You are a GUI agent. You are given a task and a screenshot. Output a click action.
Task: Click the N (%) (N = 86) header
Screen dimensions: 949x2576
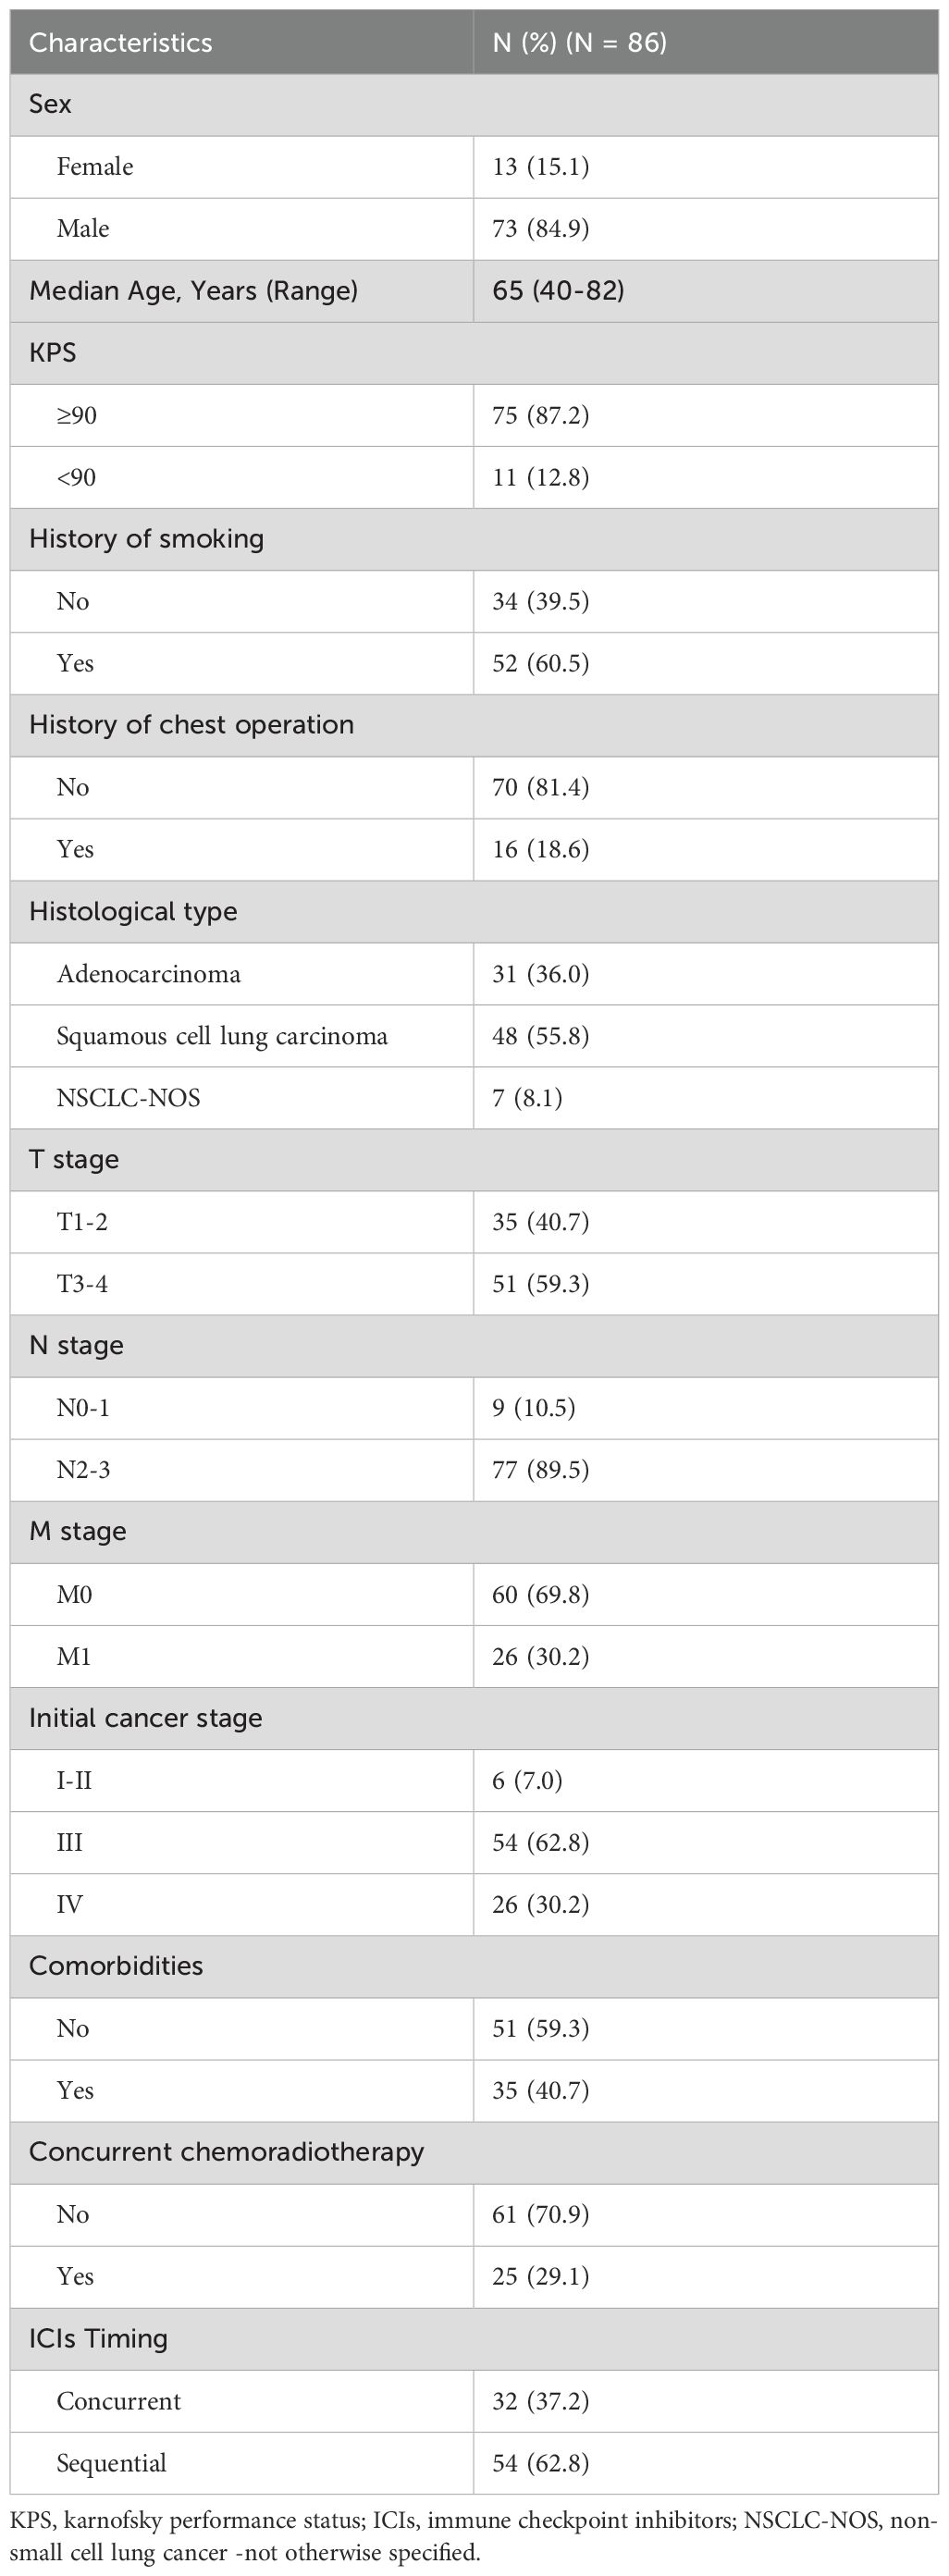tap(579, 42)
